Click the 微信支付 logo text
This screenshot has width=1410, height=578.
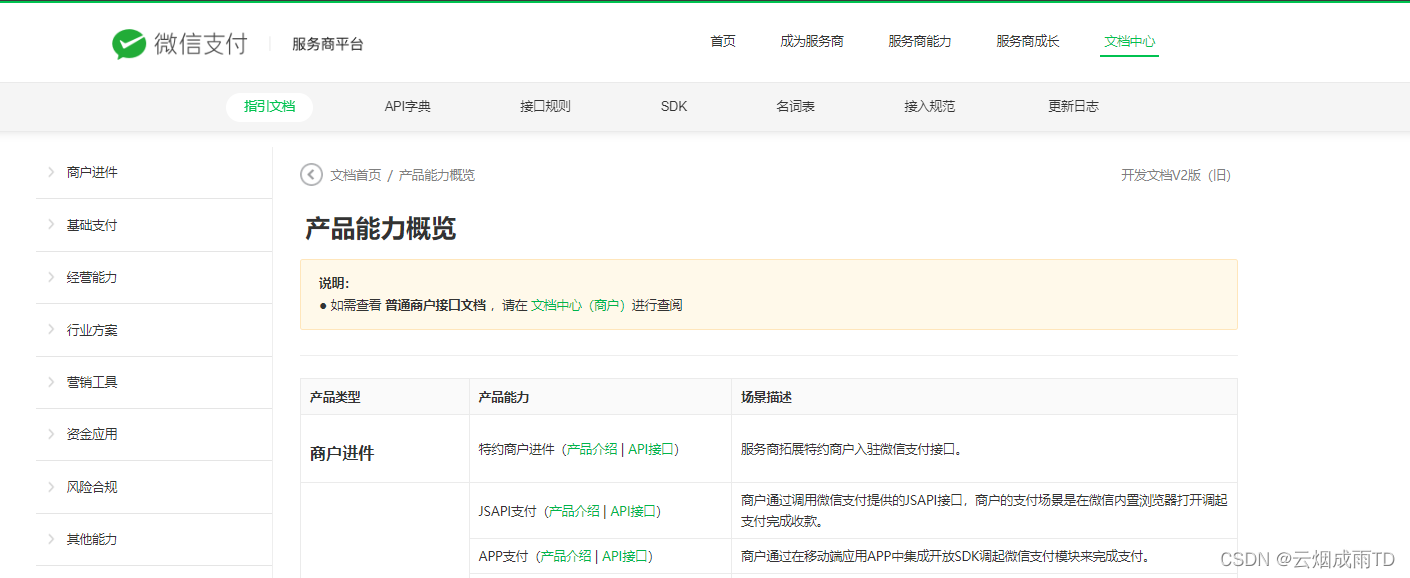pyautogui.click(x=200, y=44)
